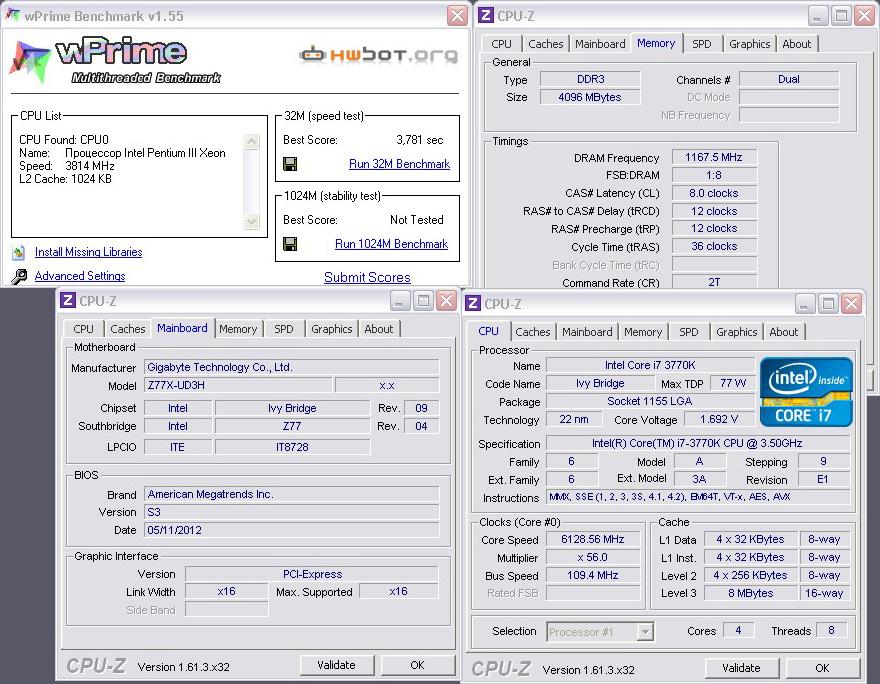880x684 pixels.
Task: Click the Specification field i7-3770K
Action: (697, 443)
